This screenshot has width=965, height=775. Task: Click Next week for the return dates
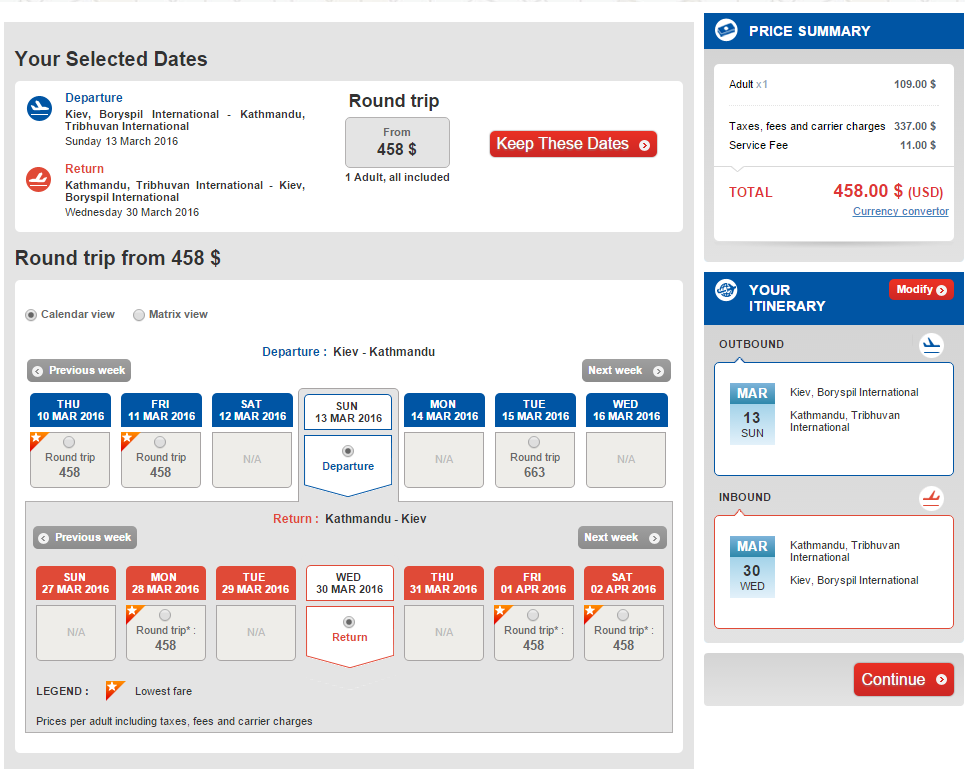(x=621, y=537)
